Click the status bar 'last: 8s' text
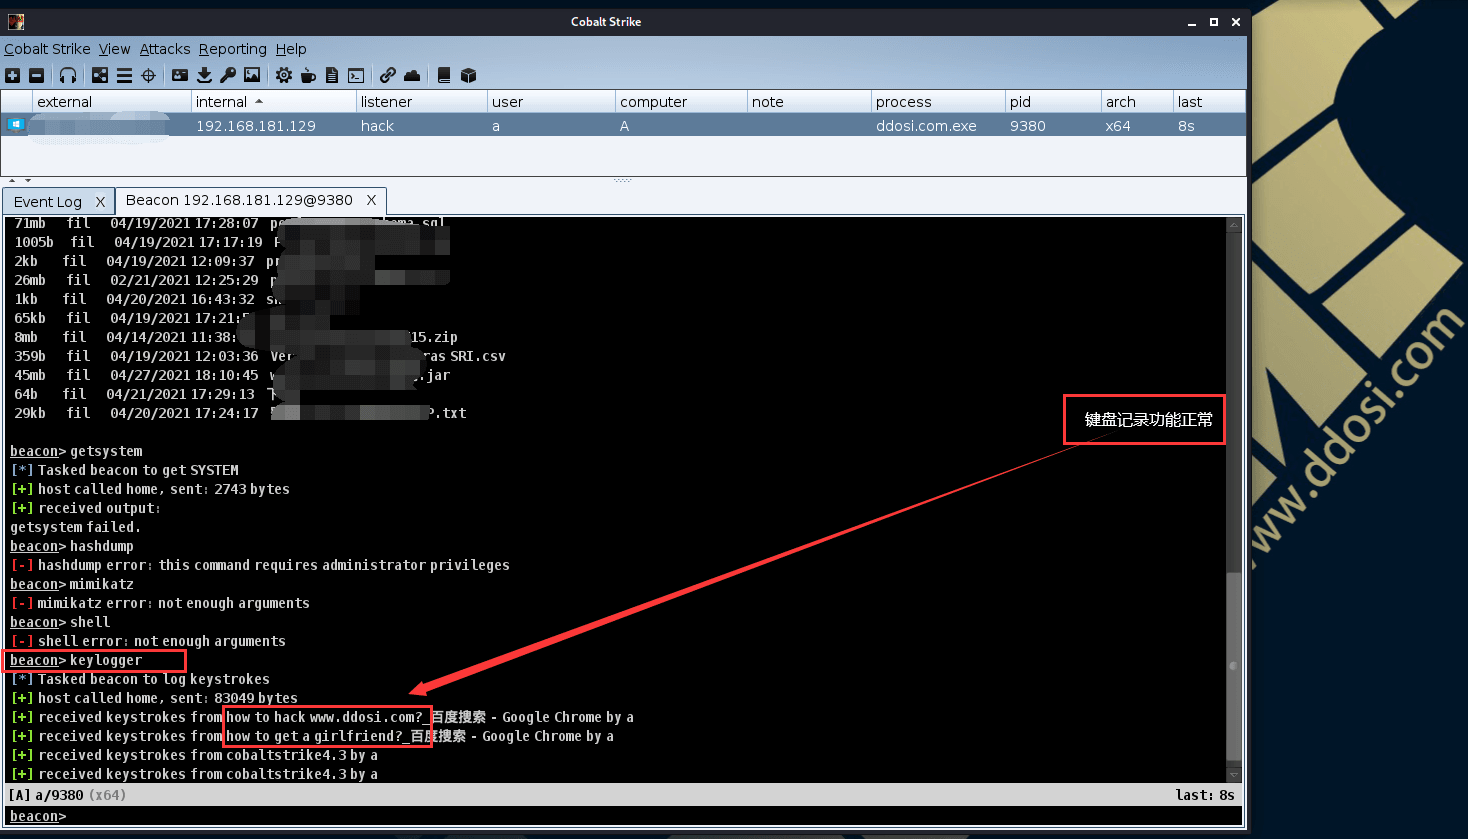This screenshot has height=839, width=1468. [x=1205, y=795]
